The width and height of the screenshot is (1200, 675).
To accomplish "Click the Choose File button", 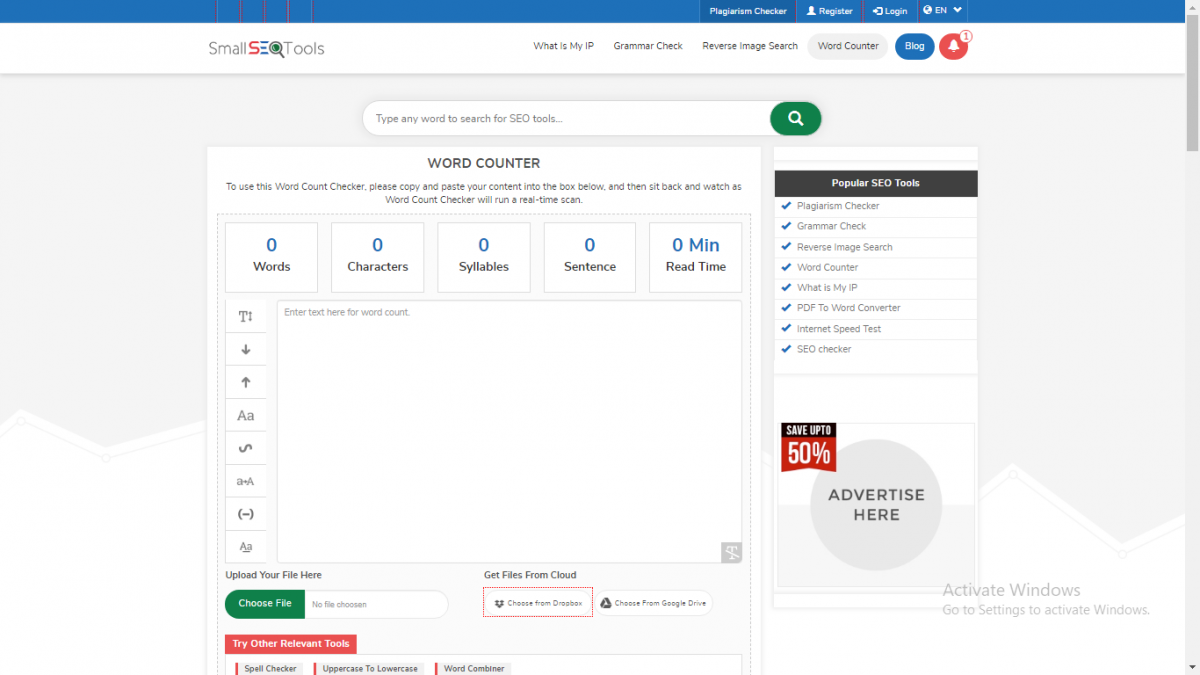I will 264,603.
